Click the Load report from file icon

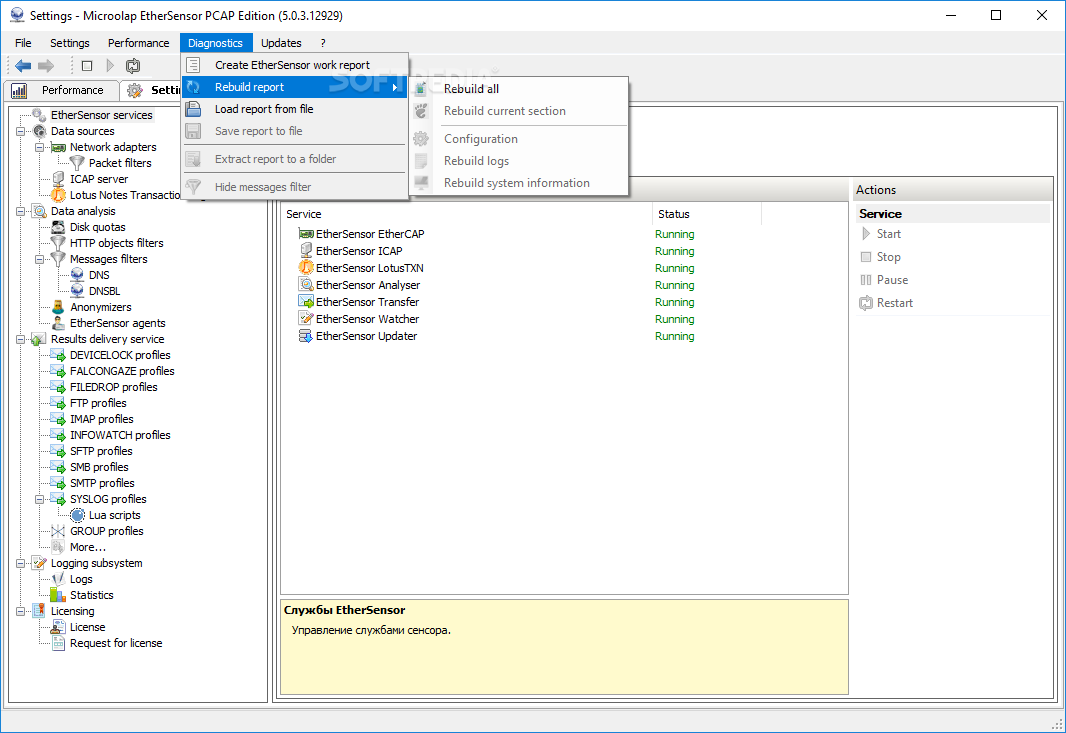[193, 109]
